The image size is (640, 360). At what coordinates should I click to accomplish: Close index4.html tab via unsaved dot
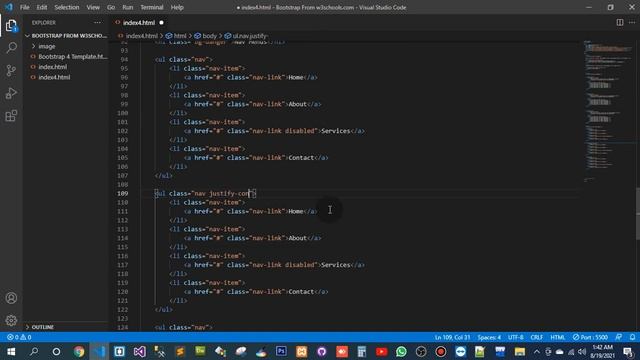161,22
